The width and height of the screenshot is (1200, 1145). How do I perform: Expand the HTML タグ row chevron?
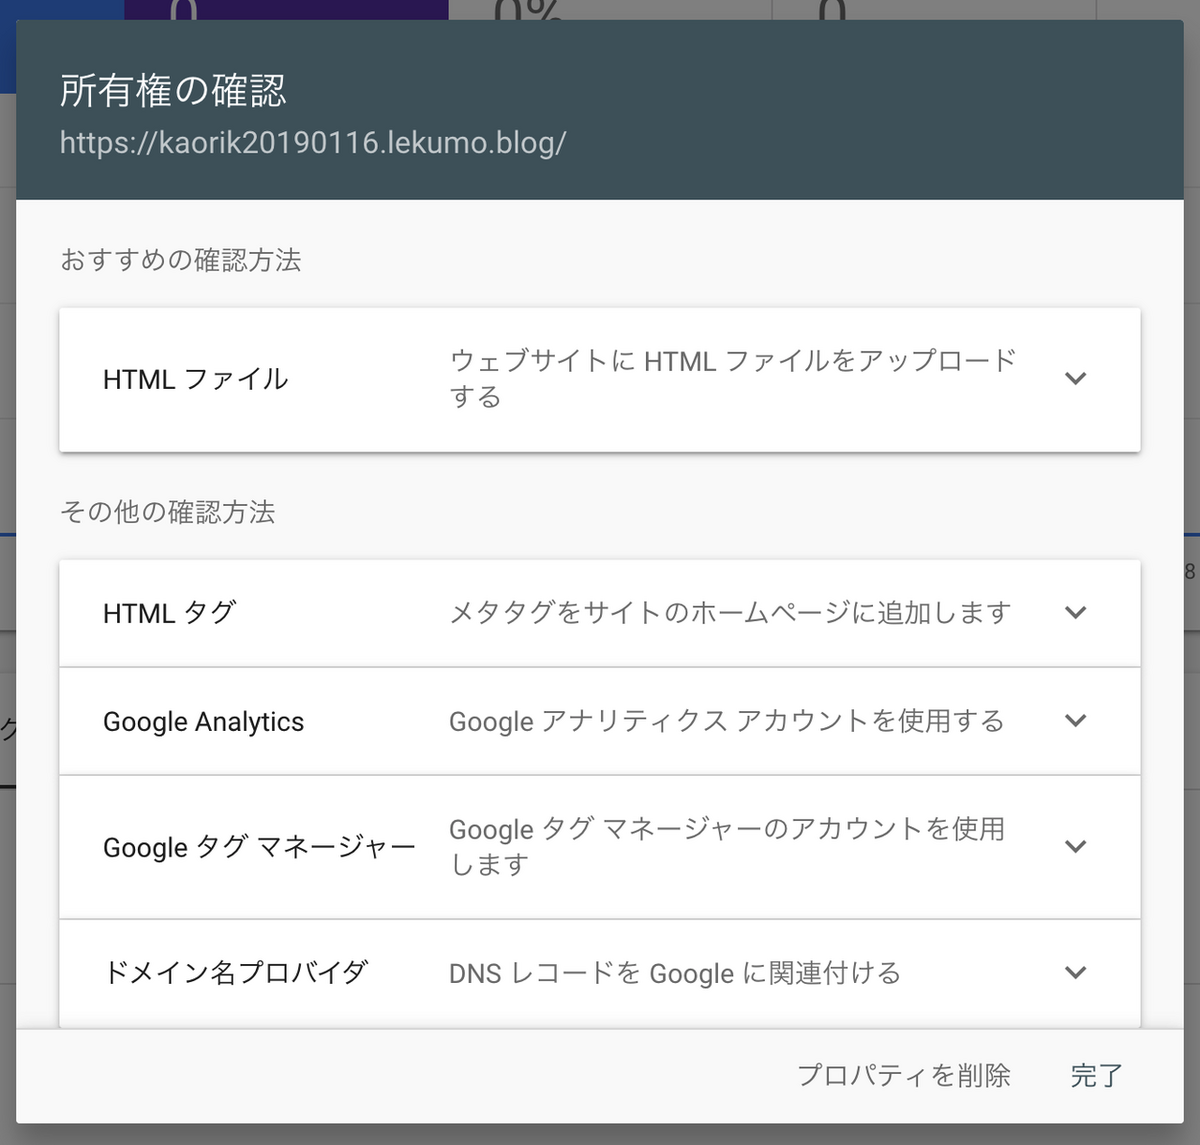point(1076,613)
